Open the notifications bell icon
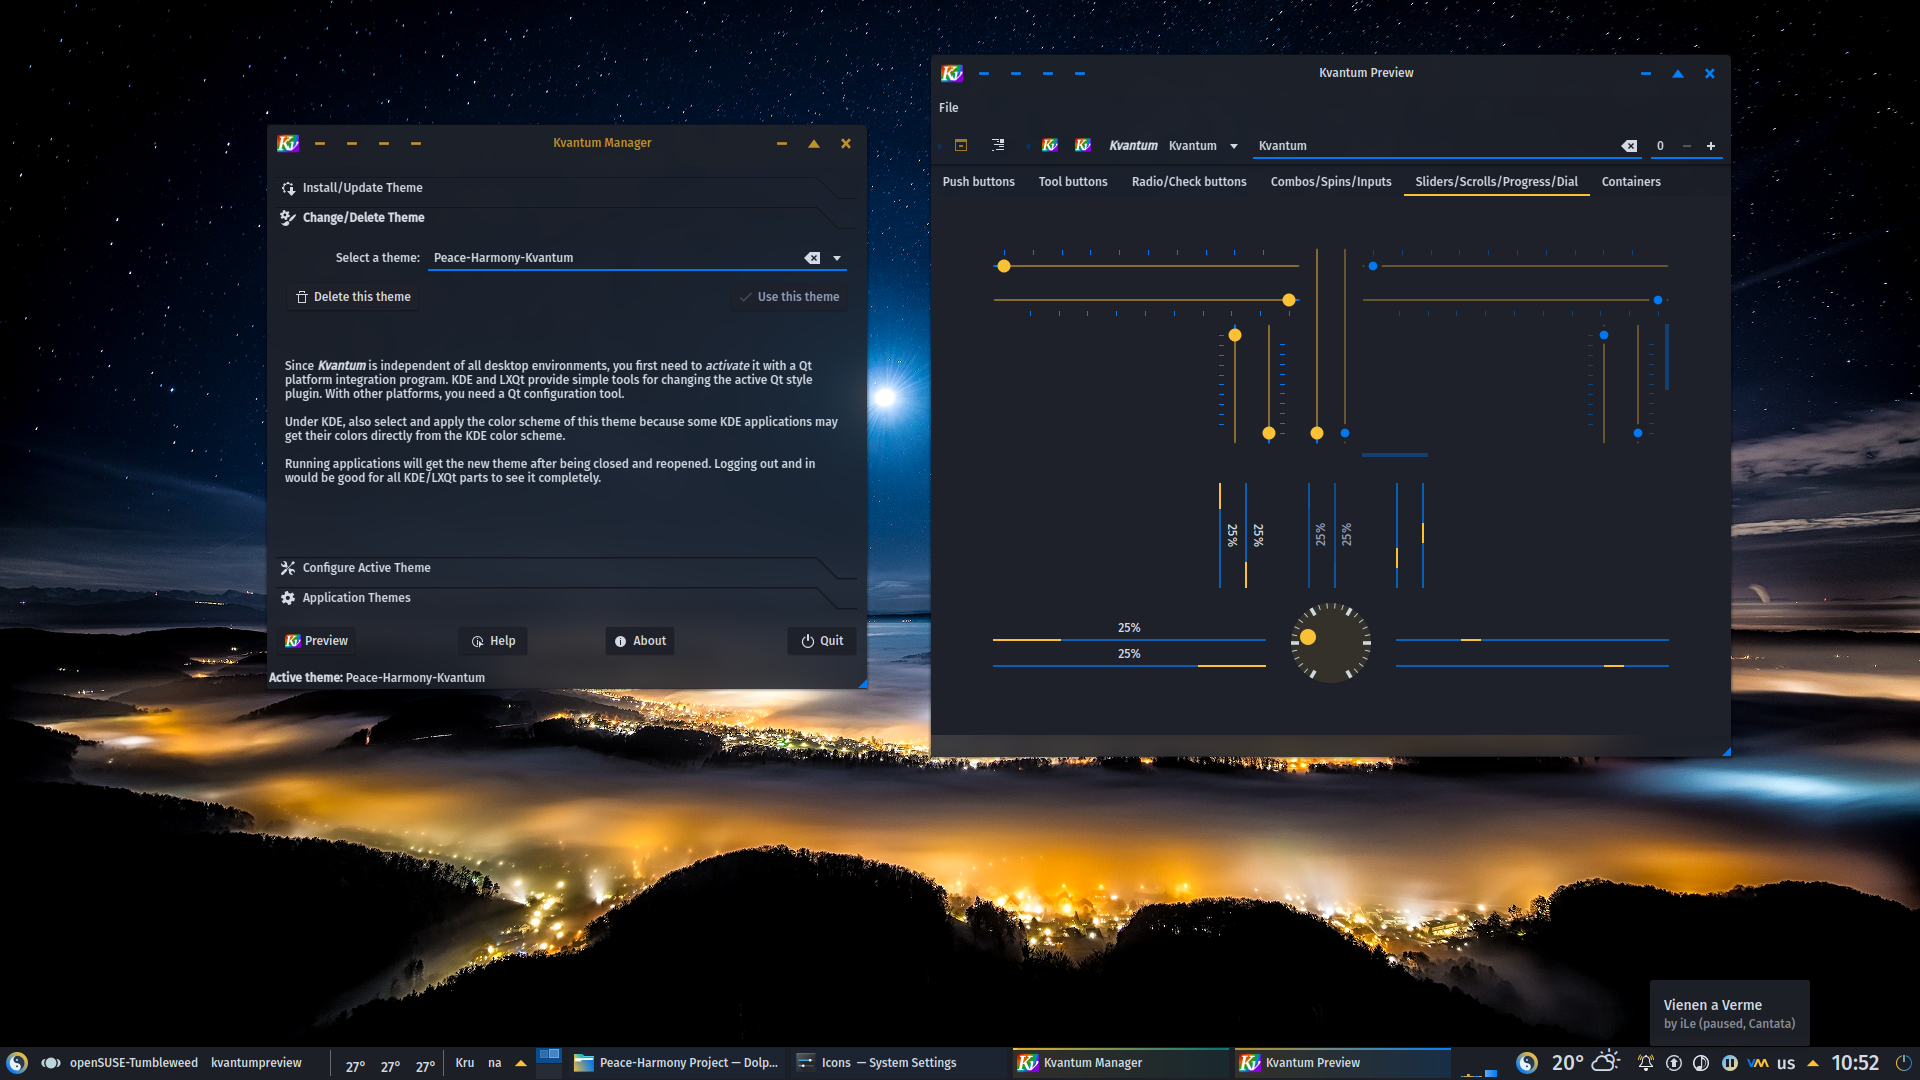The width and height of the screenshot is (1920, 1080). 1645,1063
